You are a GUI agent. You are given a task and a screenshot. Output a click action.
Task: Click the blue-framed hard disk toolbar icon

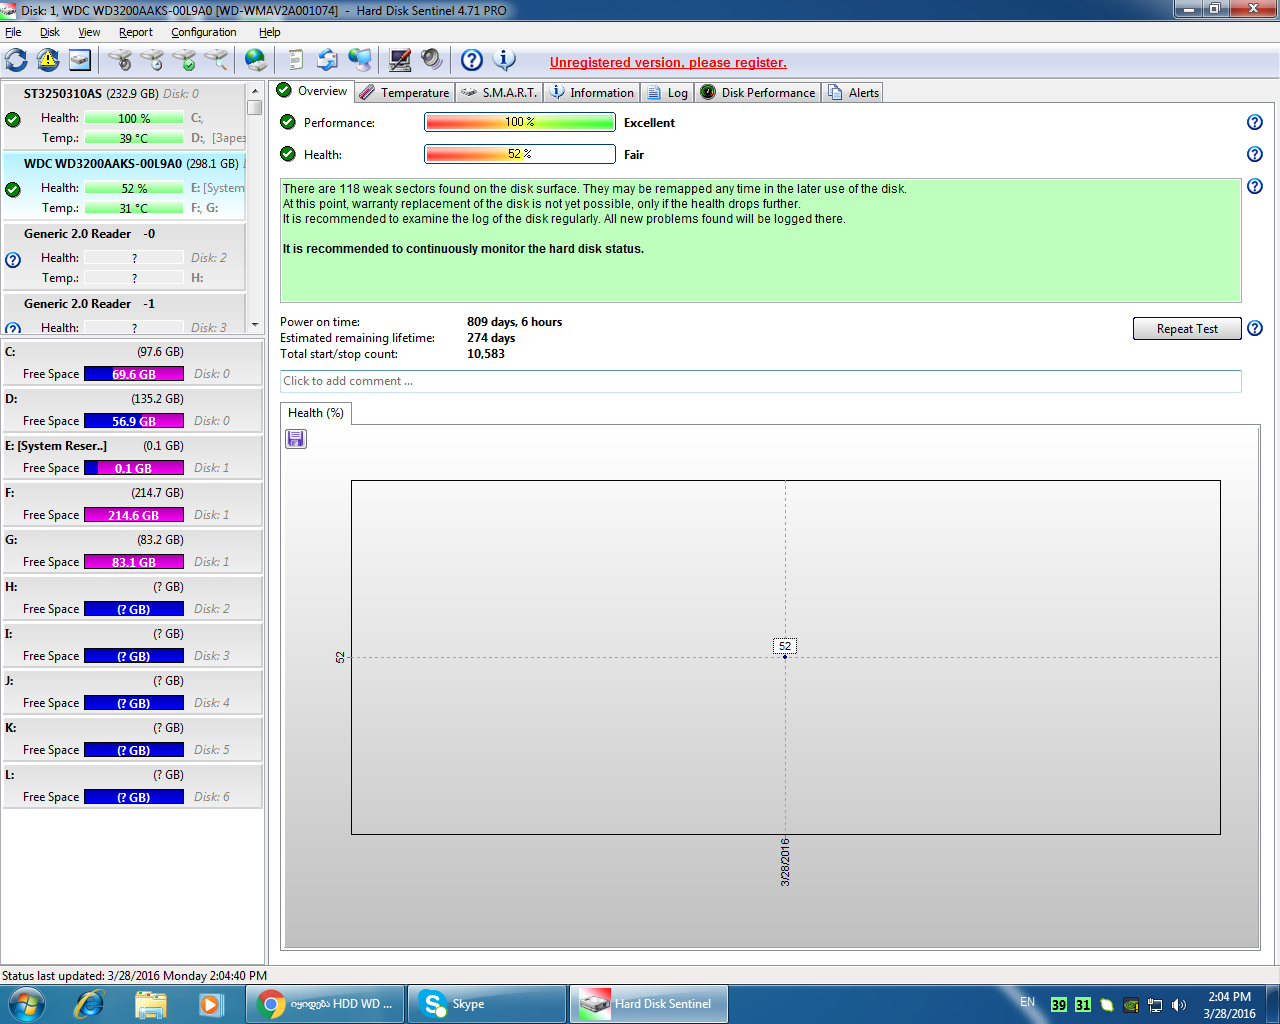[x=80, y=60]
